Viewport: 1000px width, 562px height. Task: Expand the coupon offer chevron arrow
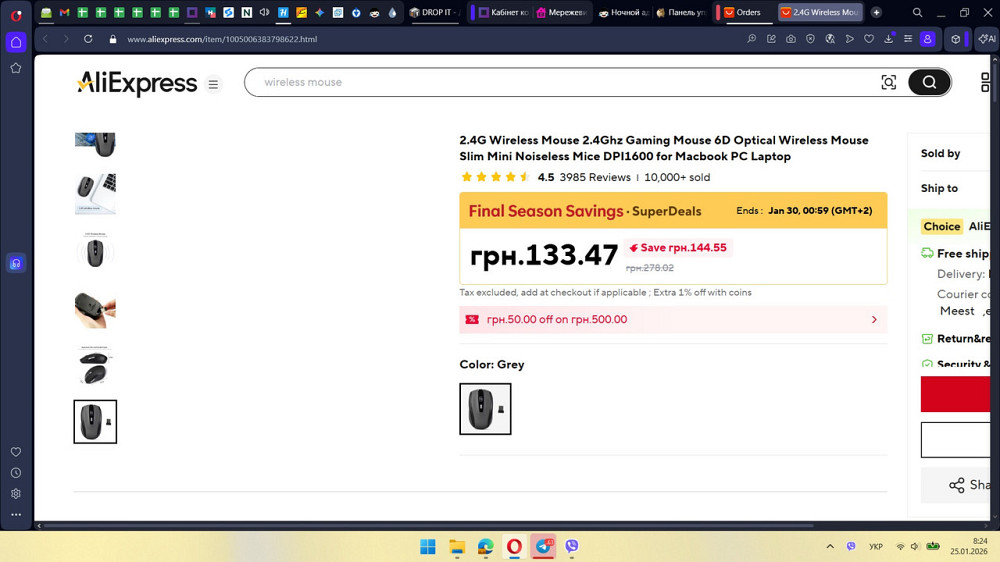tap(874, 320)
